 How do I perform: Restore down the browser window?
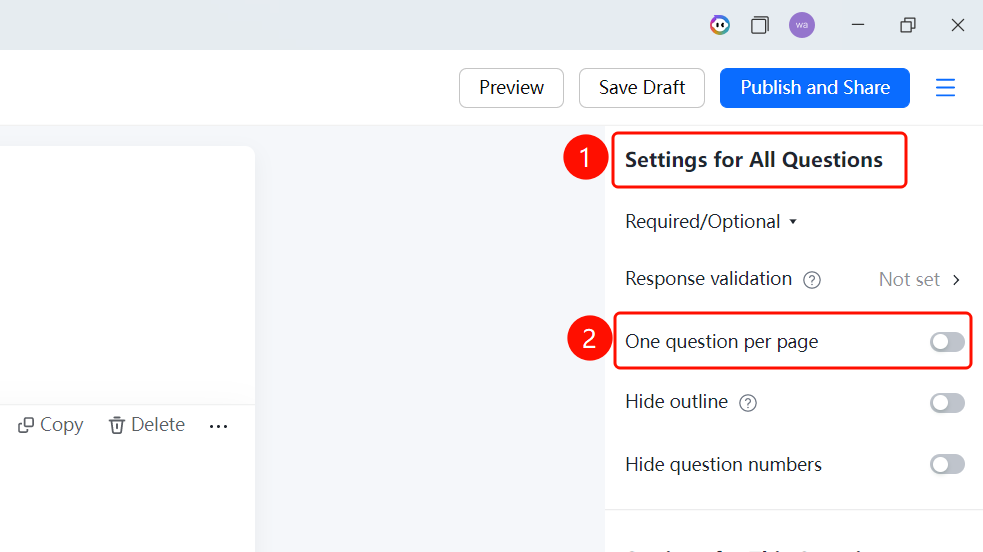908,25
